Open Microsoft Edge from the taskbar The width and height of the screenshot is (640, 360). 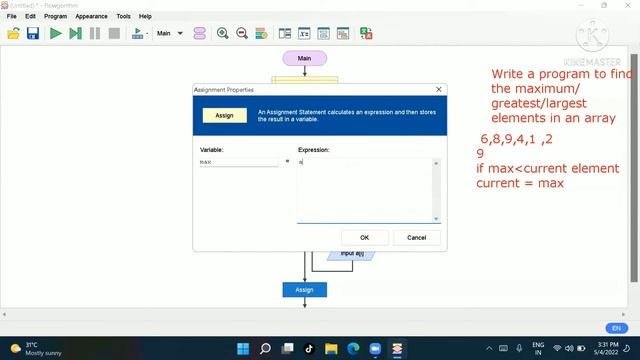click(353, 349)
